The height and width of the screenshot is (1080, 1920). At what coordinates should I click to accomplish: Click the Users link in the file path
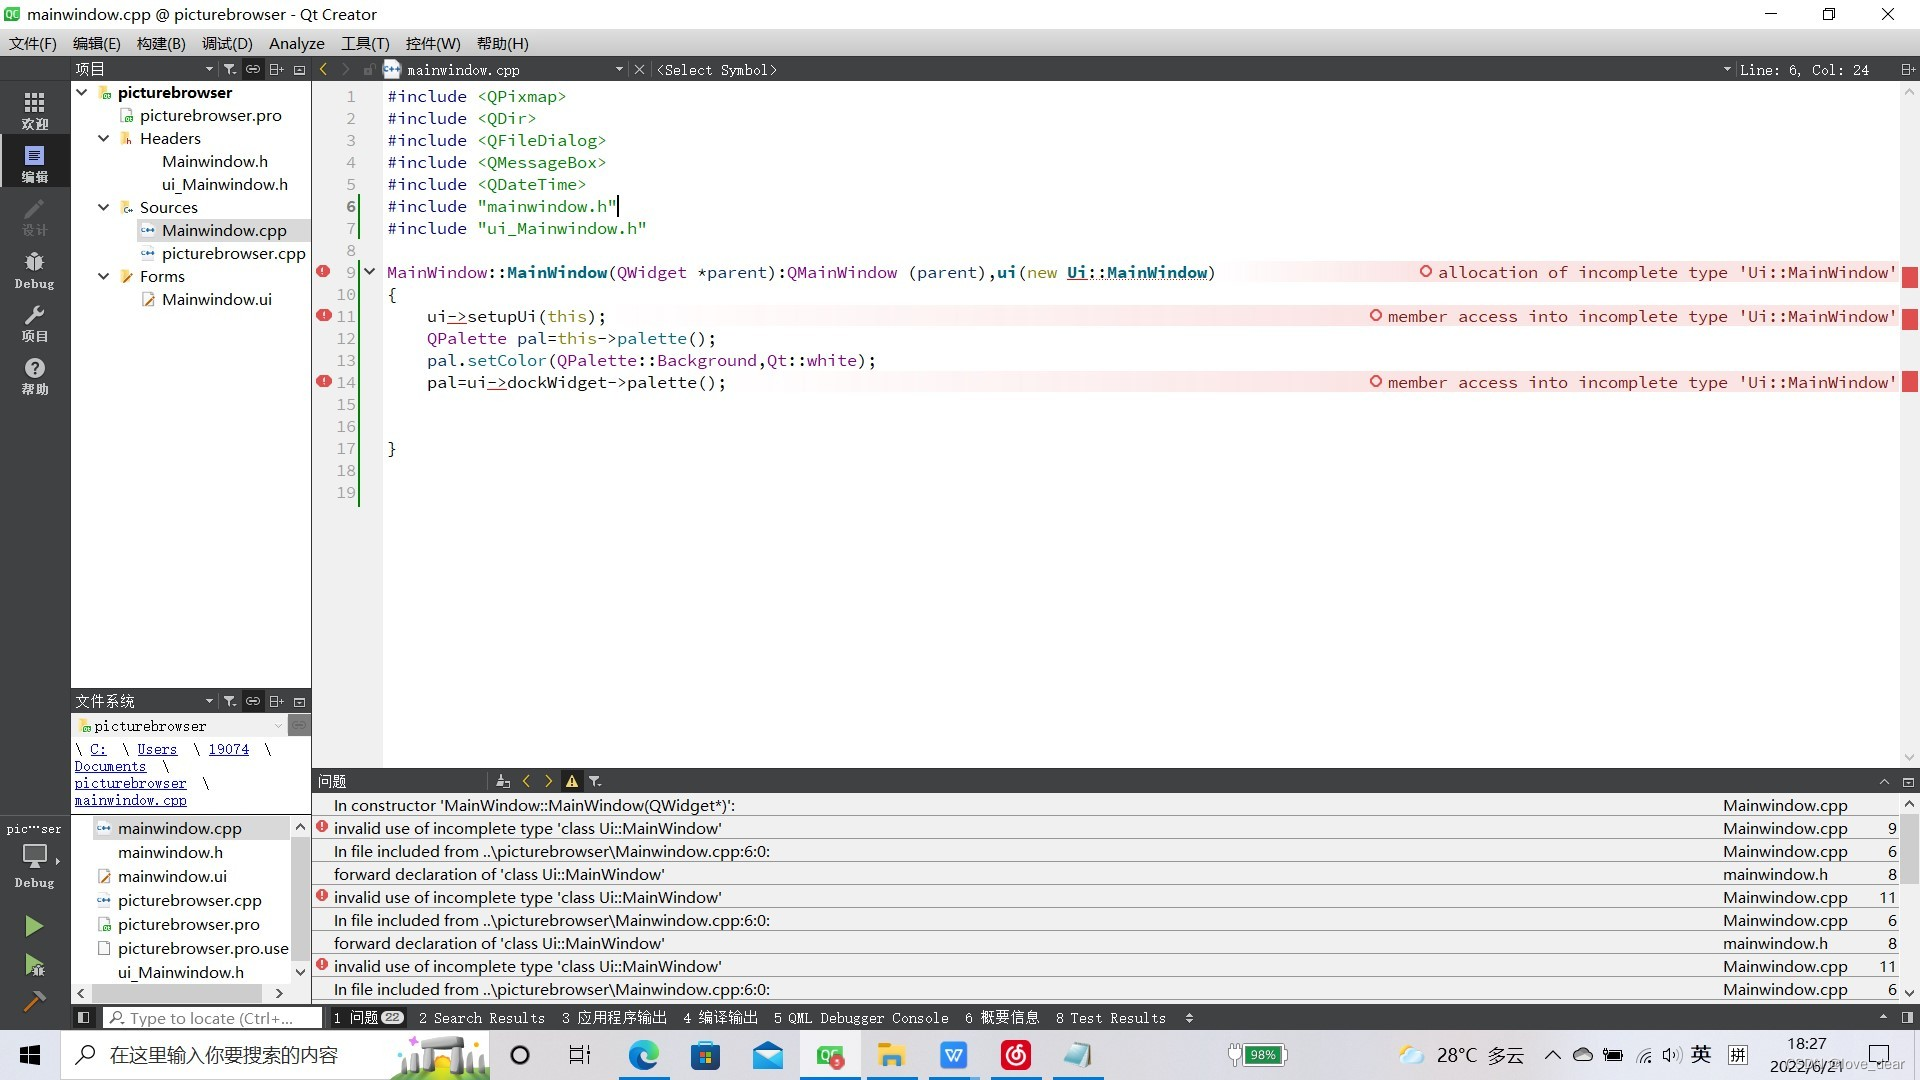pyautogui.click(x=156, y=749)
